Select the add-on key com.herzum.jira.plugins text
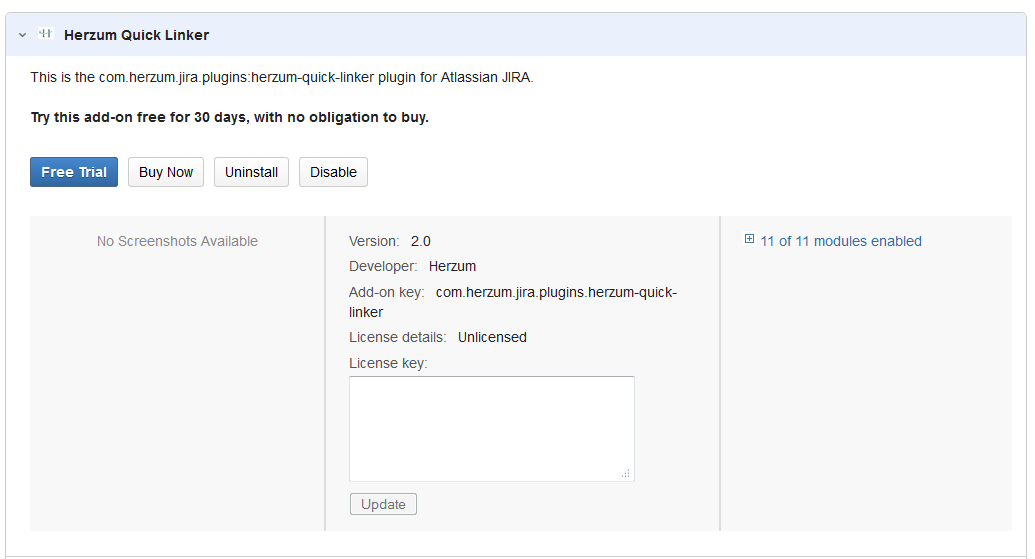1035x559 pixels. pos(556,292)
